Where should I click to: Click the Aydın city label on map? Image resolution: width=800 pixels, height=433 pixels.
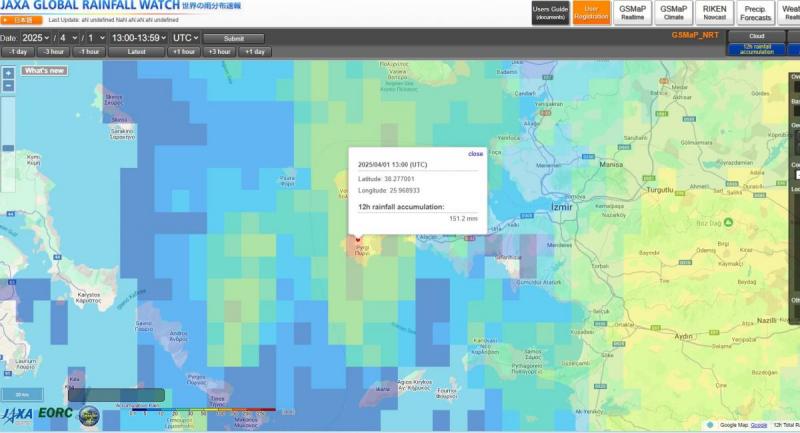[684, 336]
